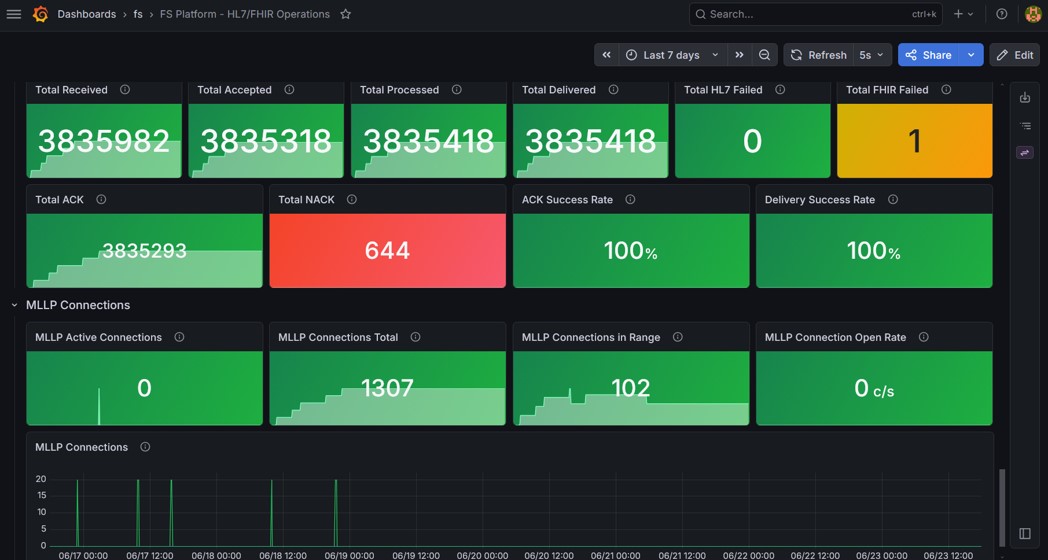Image resolution: width=1048 pixels, height=560 pixels.
Task: Show info for MLLP Active Connections panel
Action: tap(179, 337)
